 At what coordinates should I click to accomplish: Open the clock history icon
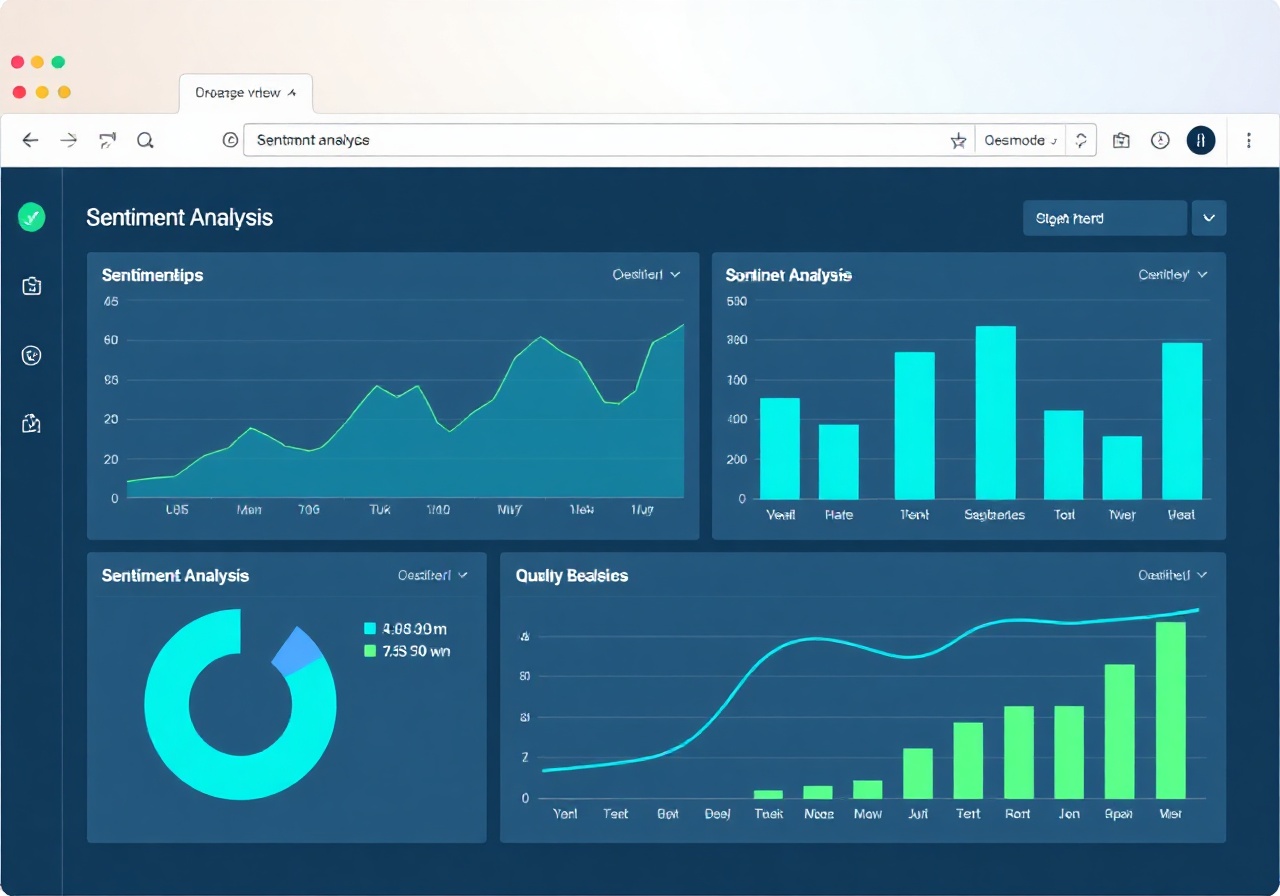(1160, 141)
